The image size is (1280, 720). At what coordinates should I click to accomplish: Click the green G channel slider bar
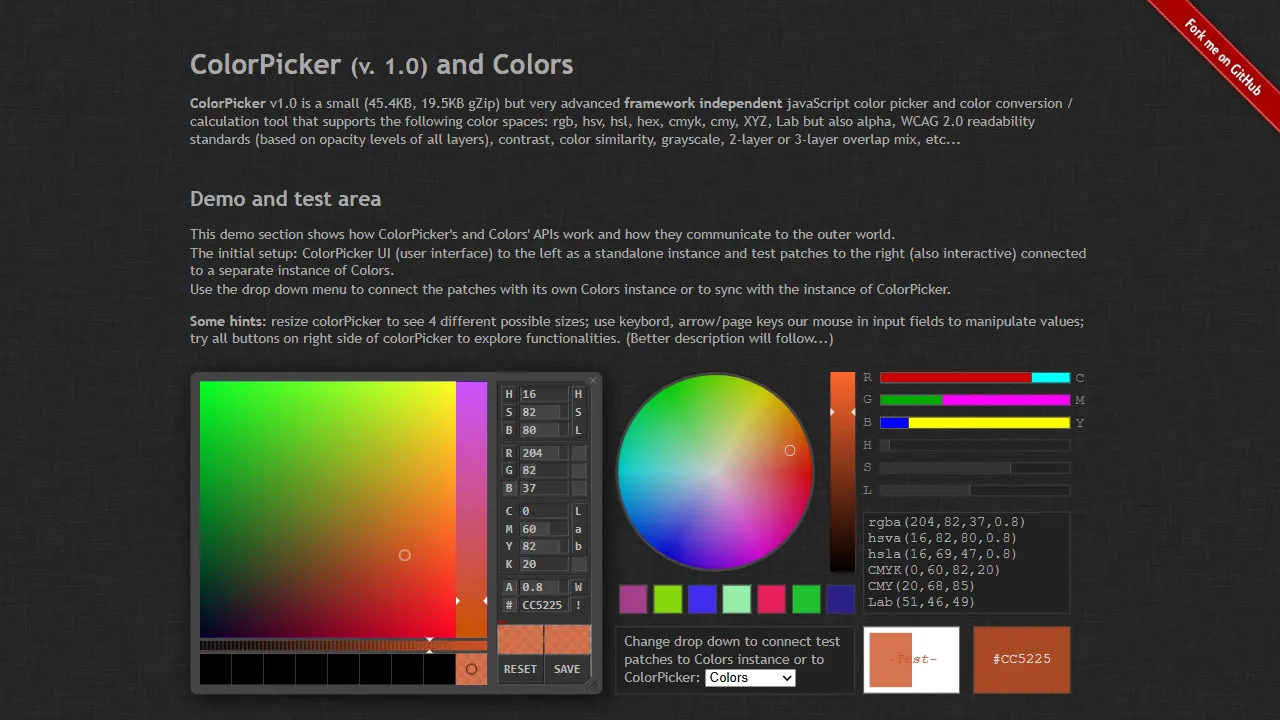click(x=975, y=400)
